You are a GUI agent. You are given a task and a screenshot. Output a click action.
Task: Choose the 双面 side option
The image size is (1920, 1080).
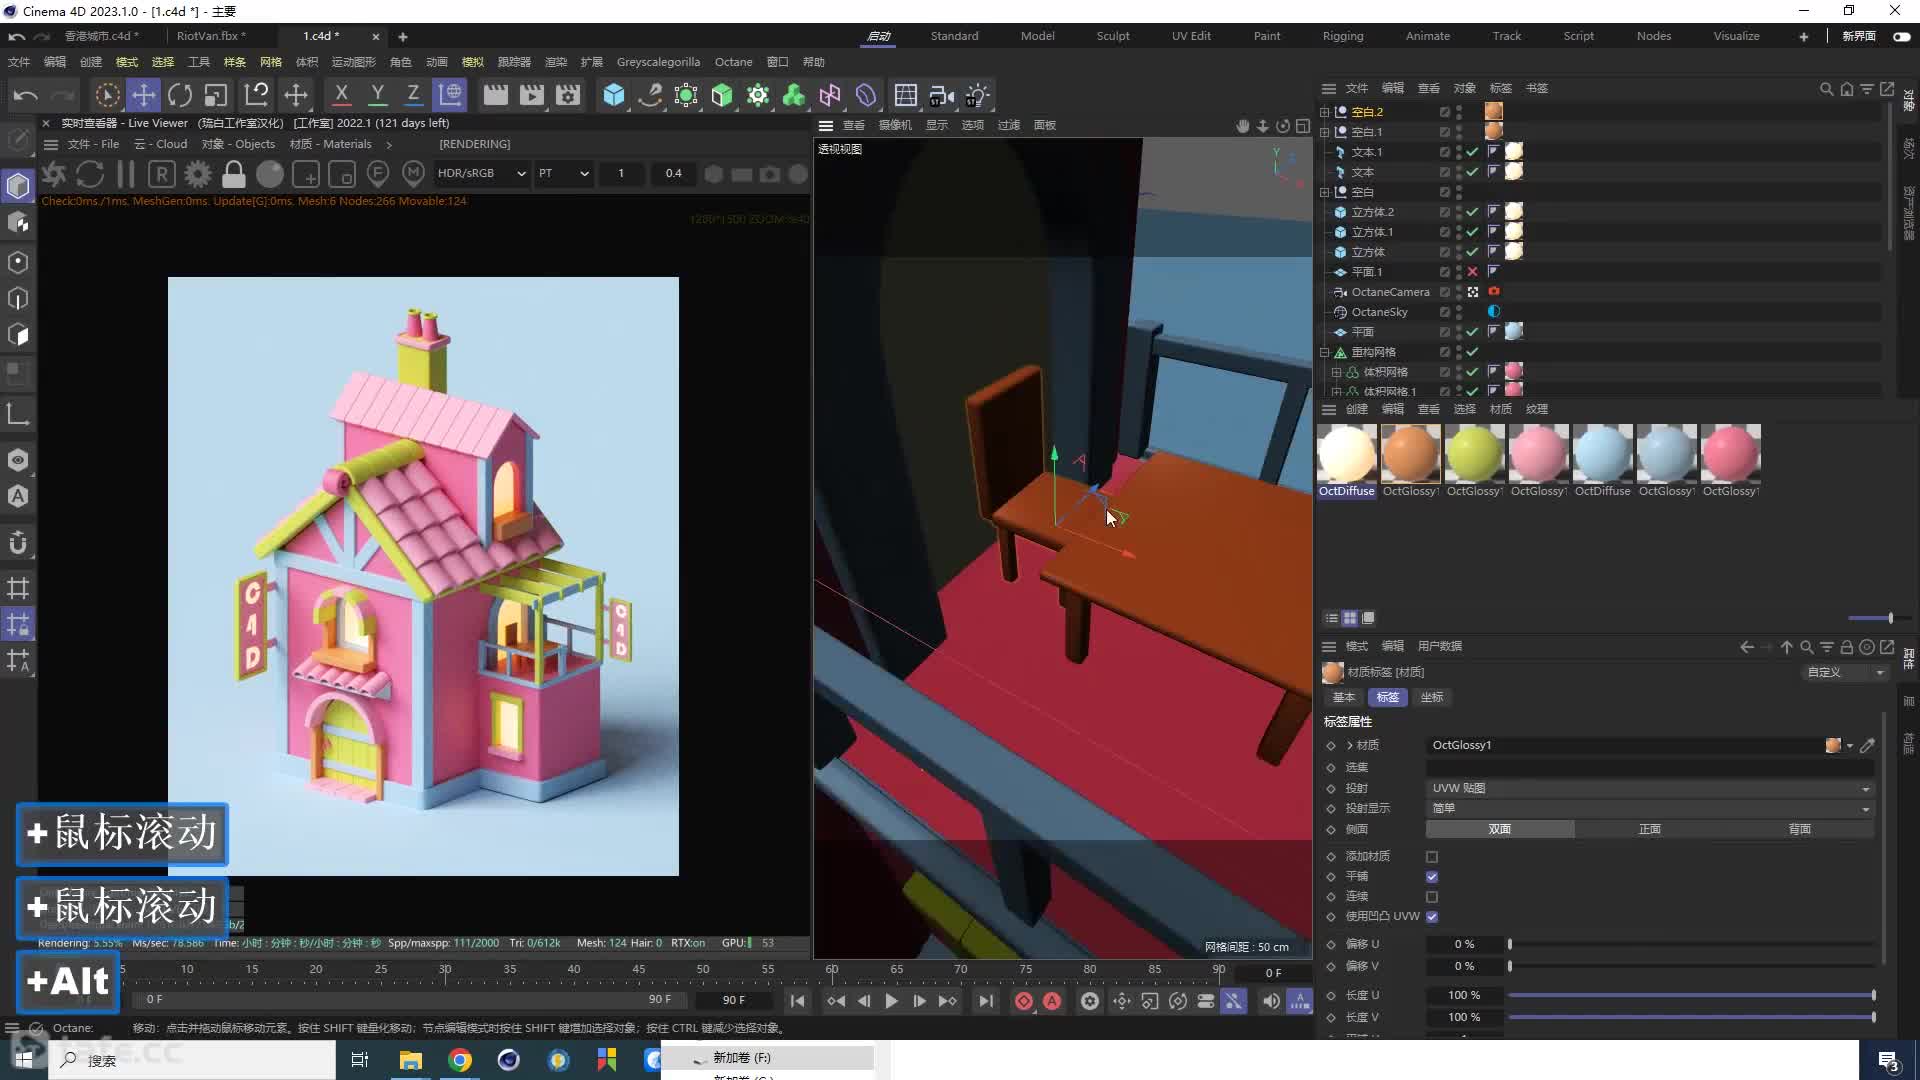pyautogui.click(x=1500, y=829)
